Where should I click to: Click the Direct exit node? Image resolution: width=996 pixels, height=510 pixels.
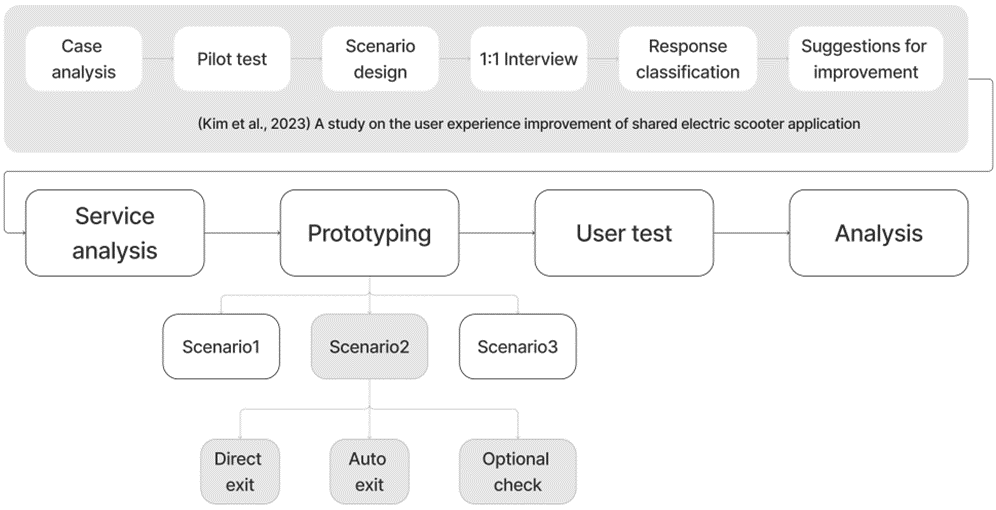[x=239, y=472]
